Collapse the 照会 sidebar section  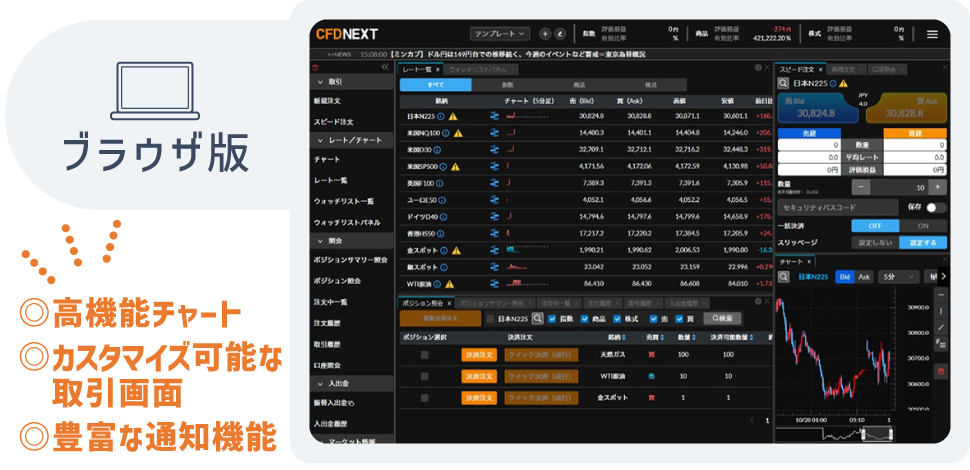(x=351, y=241)
